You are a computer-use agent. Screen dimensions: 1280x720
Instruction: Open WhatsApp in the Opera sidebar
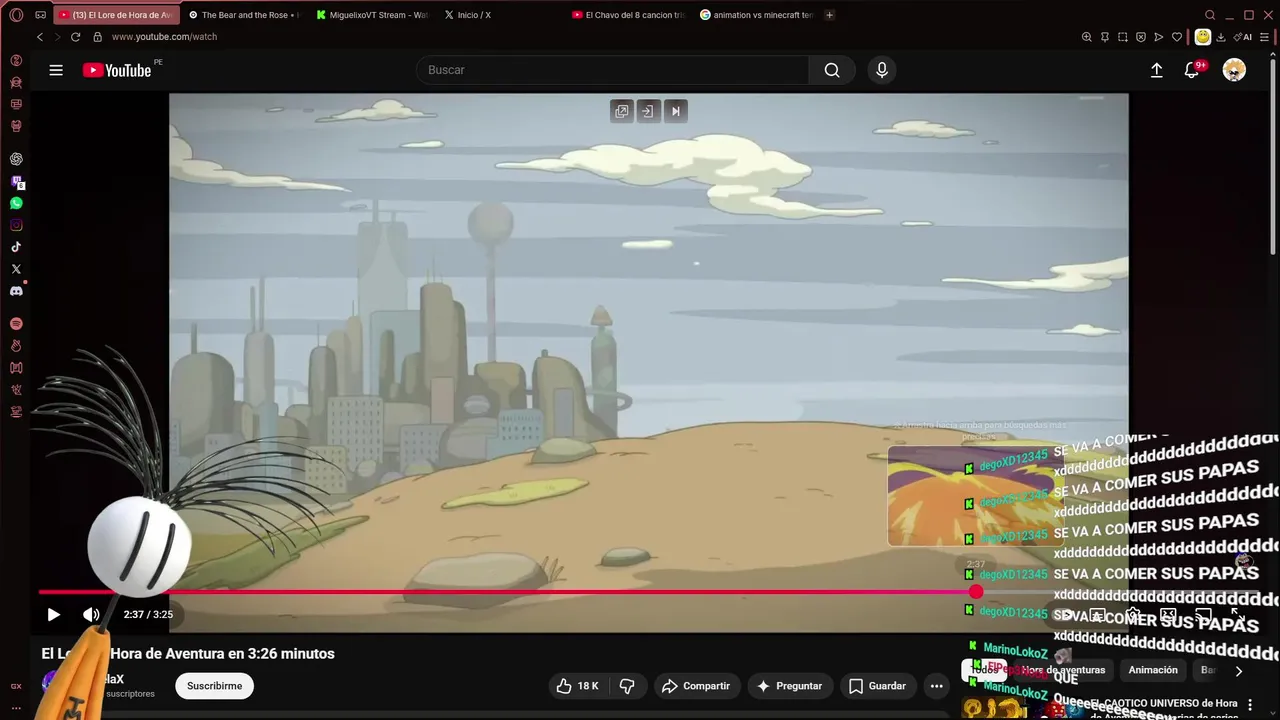tap(16, 203)
